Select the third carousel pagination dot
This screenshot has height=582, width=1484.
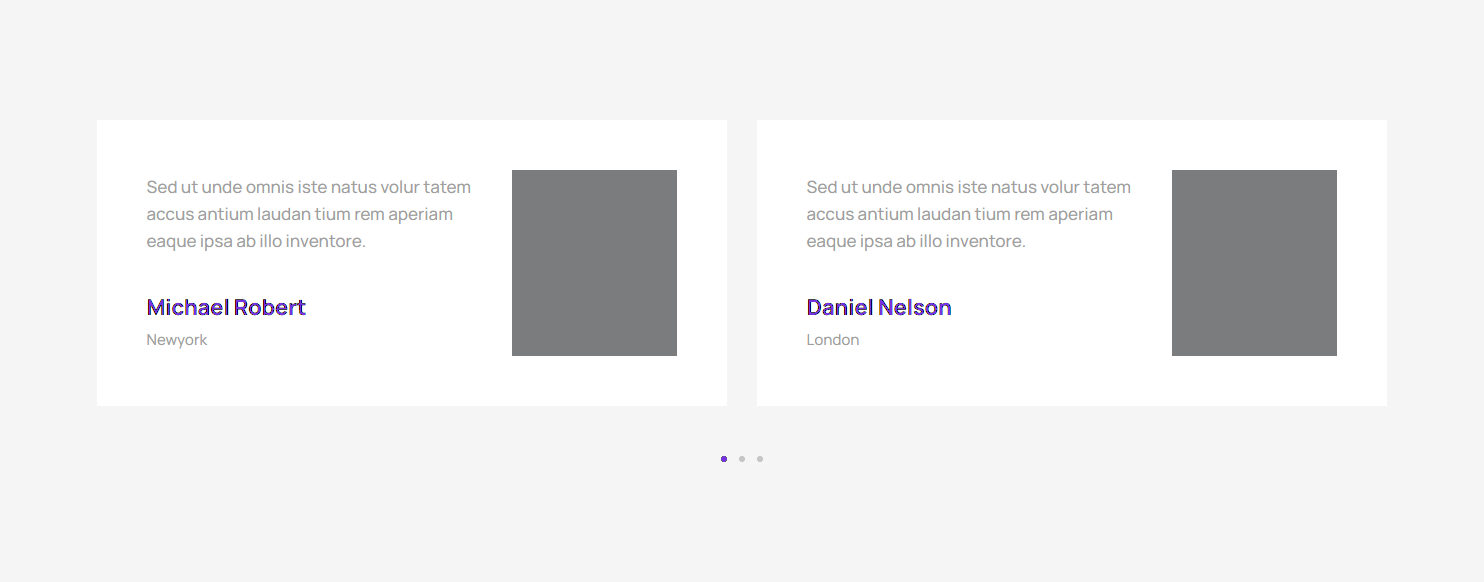(x=760, y=459)
